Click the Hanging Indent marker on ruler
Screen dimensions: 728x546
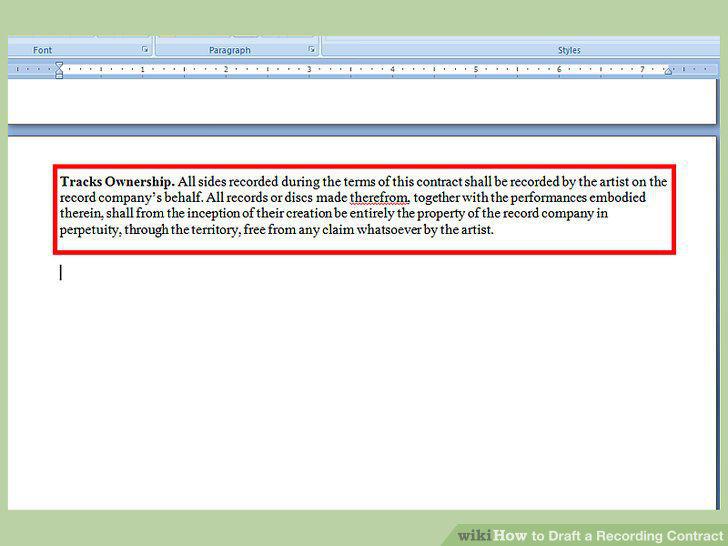(59, 71)
